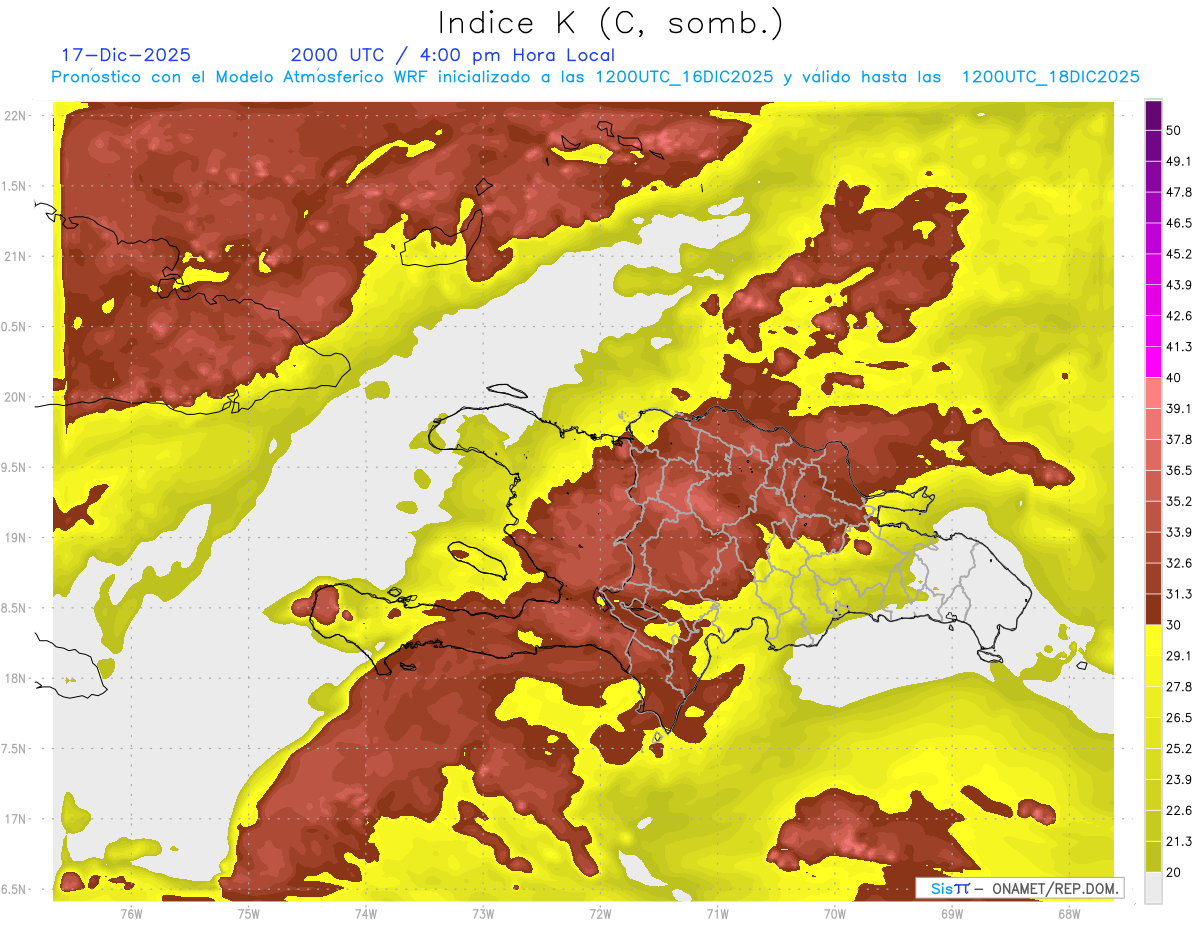
Task: Click the "SisTT - ONAMET/REP.DOM." credit box
Action: tap(1020, 888)
